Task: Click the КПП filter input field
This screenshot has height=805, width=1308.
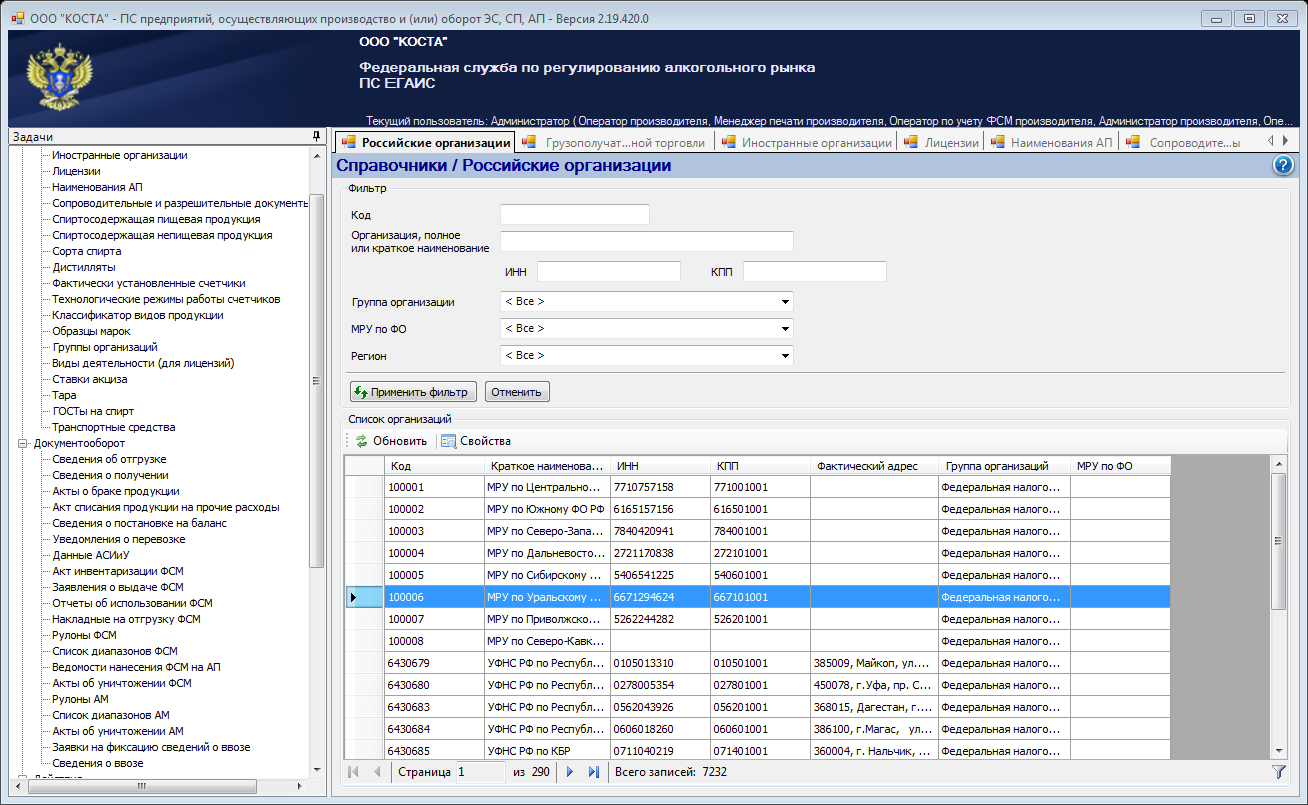Action: tap(815, 272)
